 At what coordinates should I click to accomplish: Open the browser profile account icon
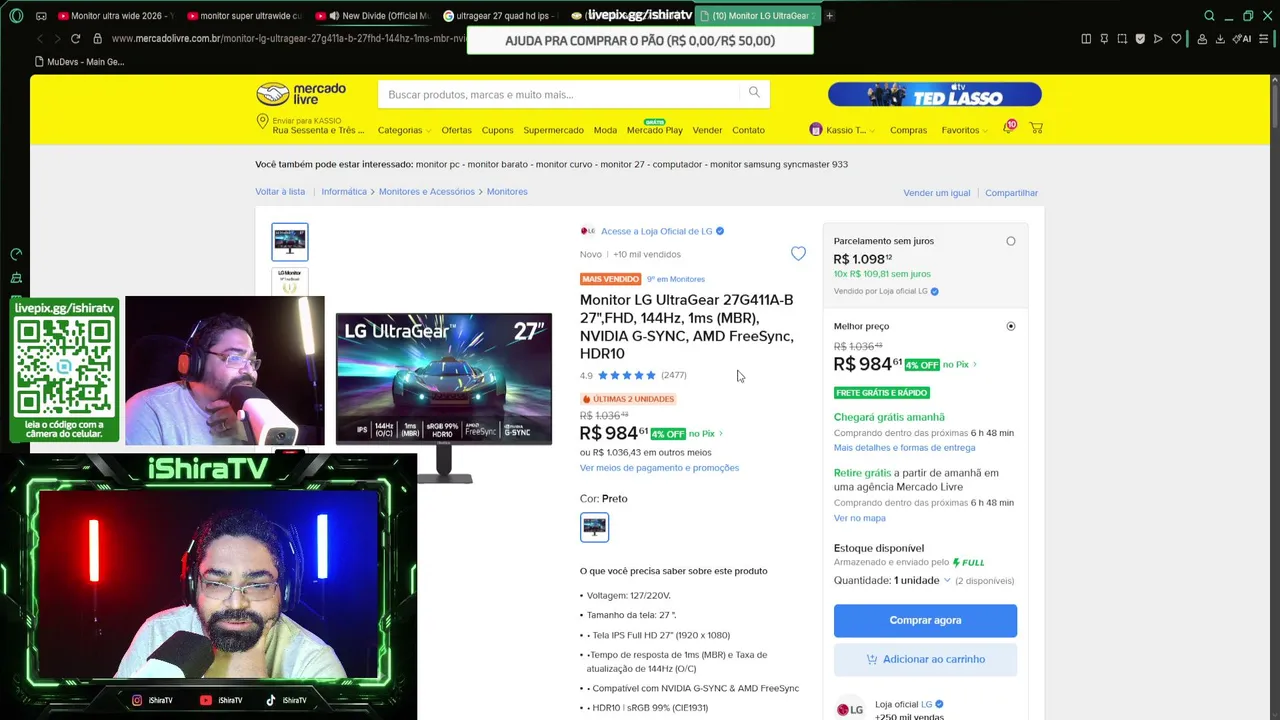pyautogui.click(x=1202, y=39)
